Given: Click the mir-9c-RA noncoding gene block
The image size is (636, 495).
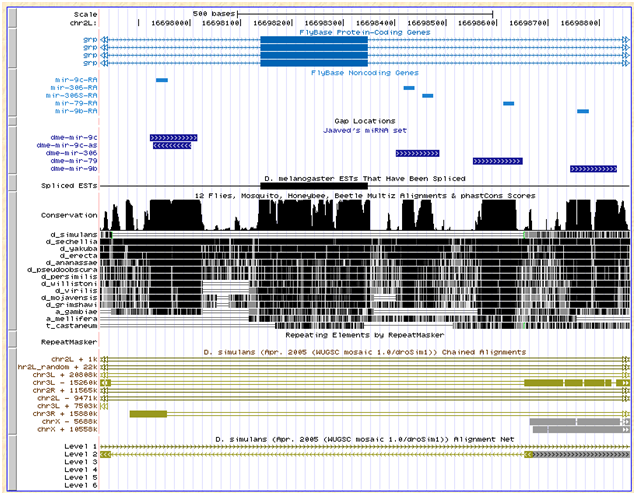Looking at the screenshot, I should coord(162,79).
